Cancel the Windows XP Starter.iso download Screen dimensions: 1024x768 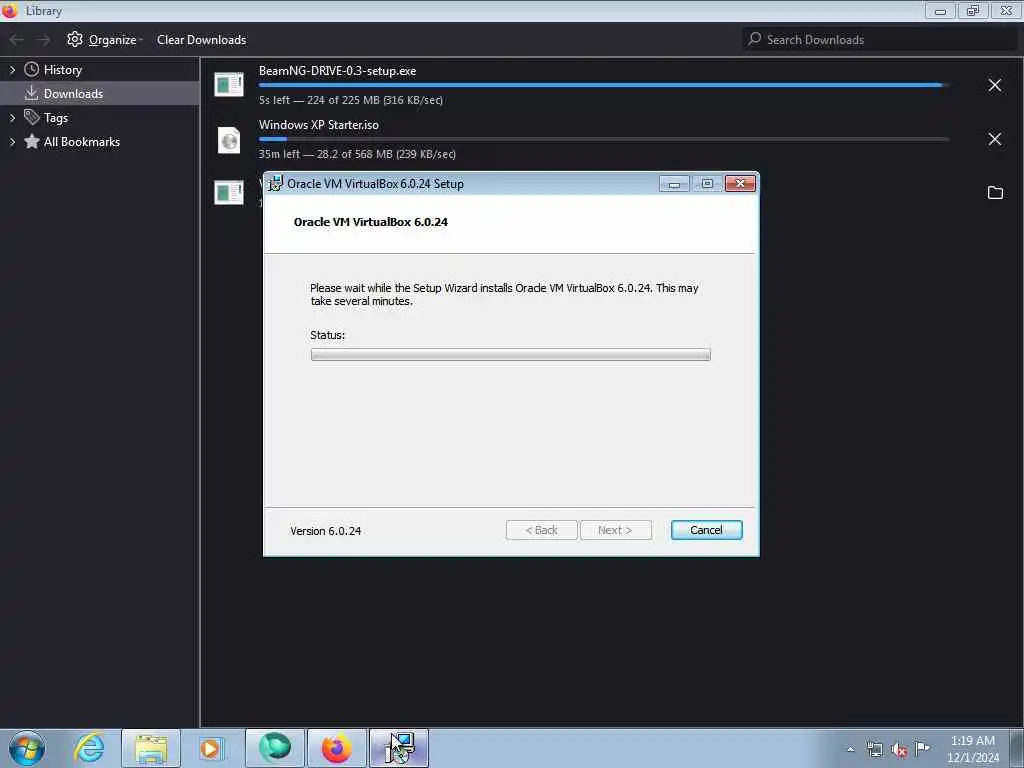tap(995, 139)
